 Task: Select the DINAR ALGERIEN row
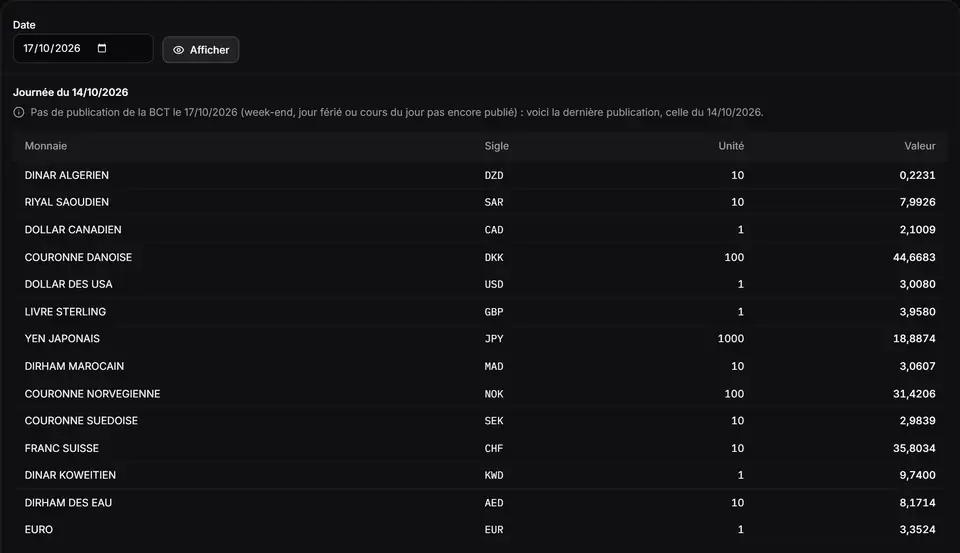(480, 175)
